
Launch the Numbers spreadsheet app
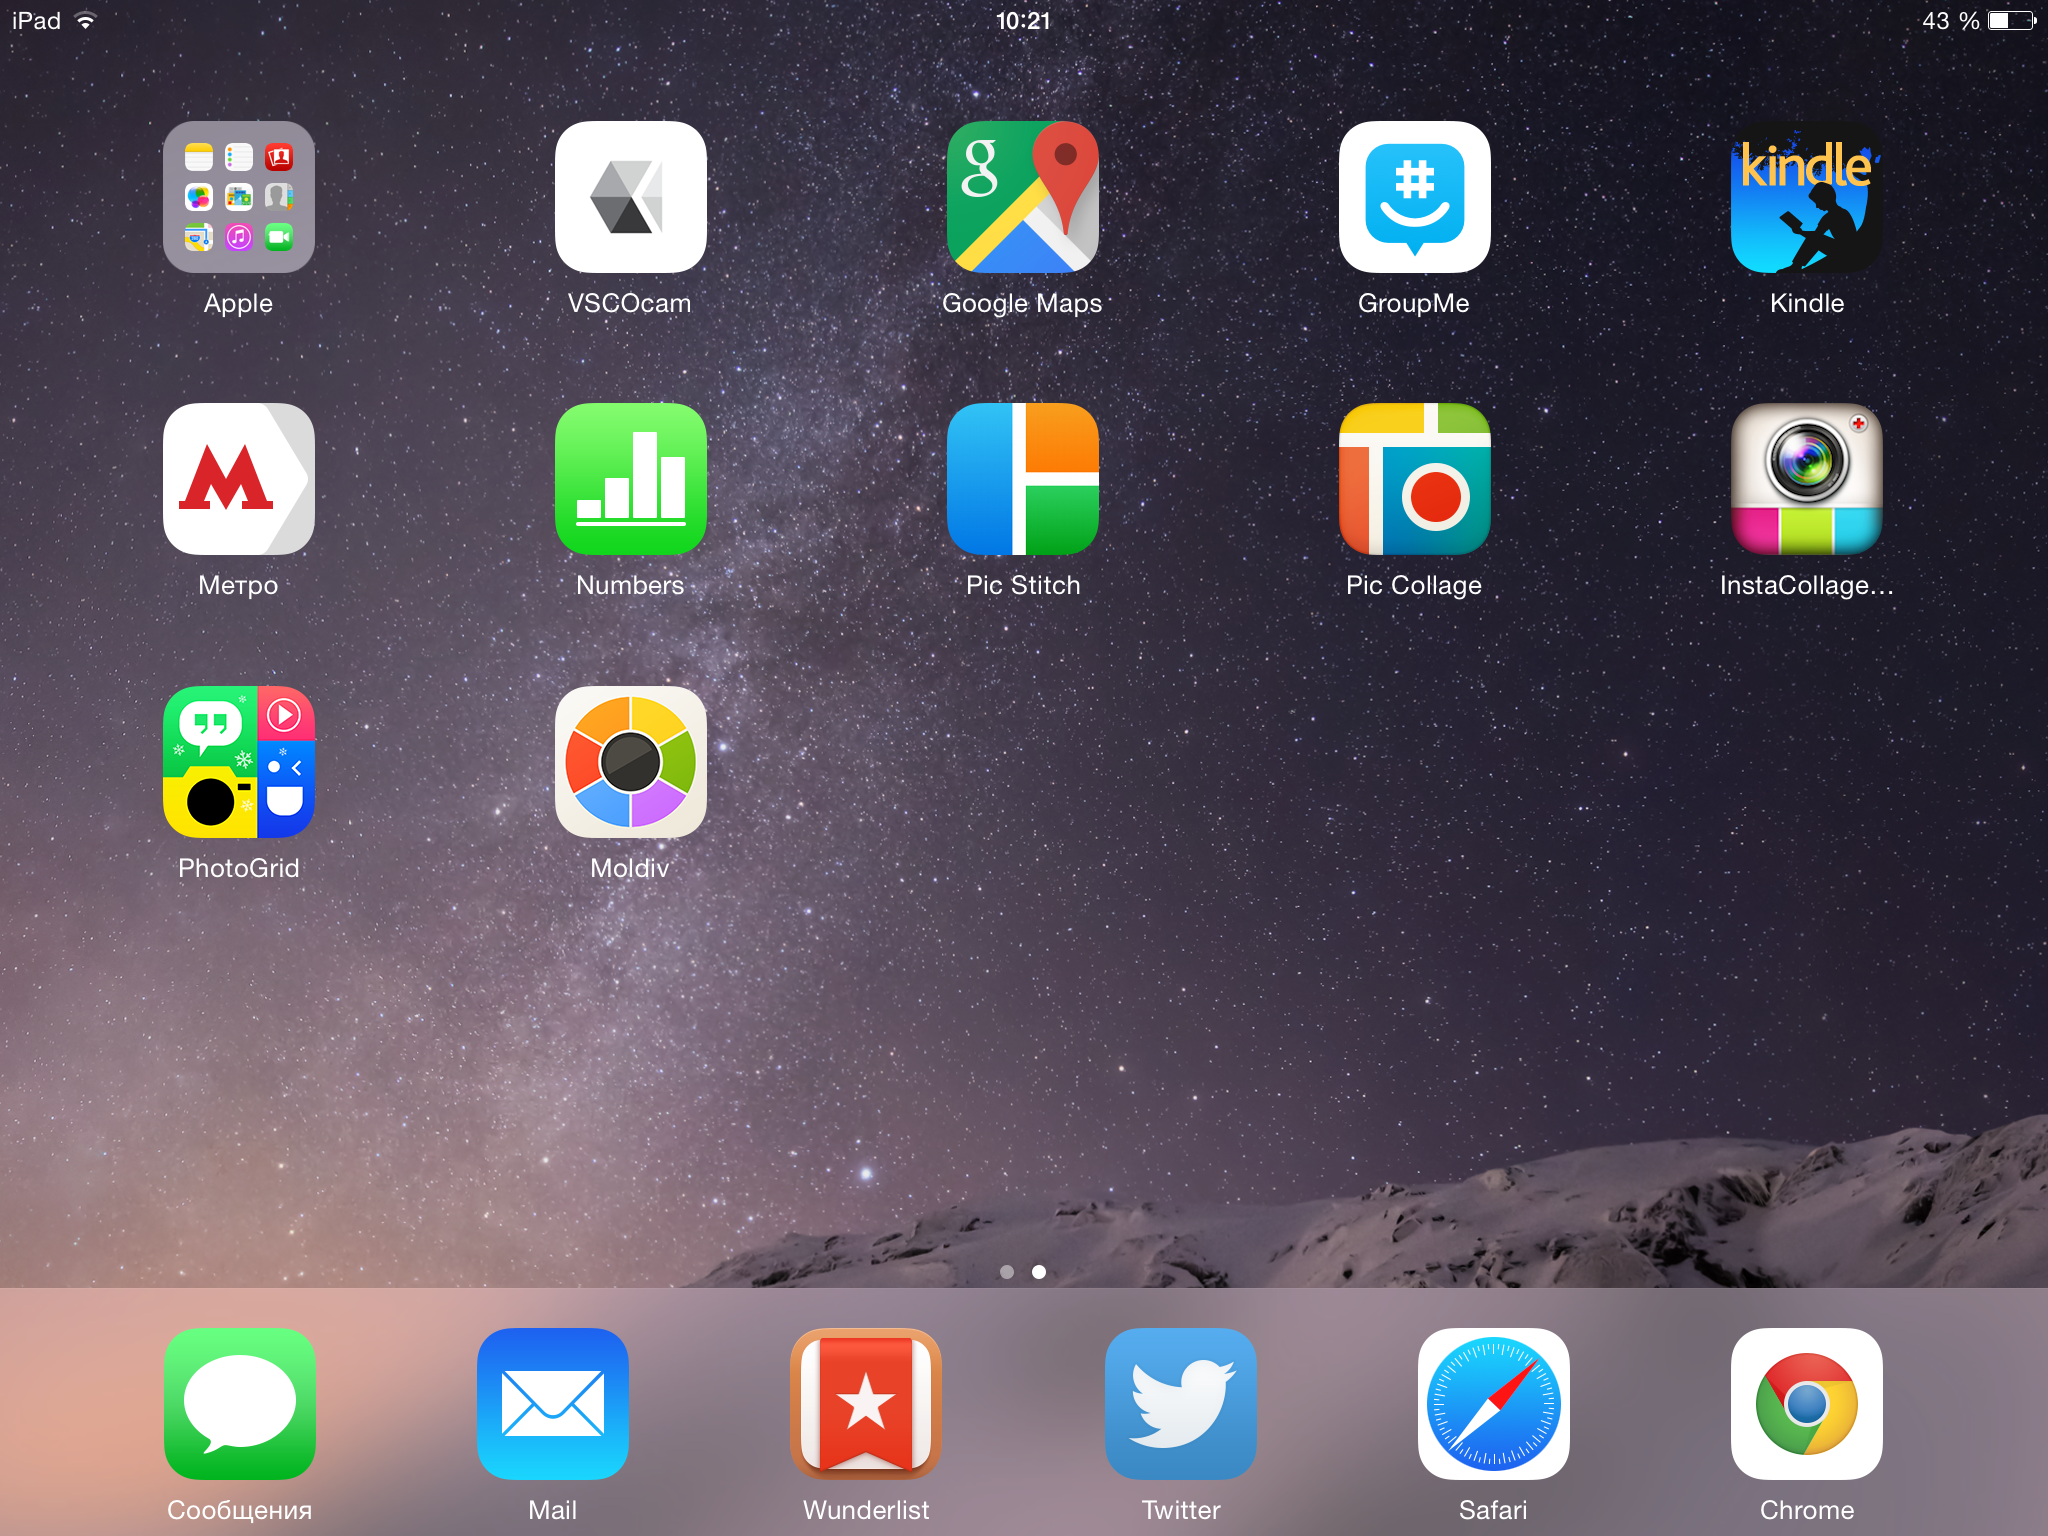click(631, 479)
